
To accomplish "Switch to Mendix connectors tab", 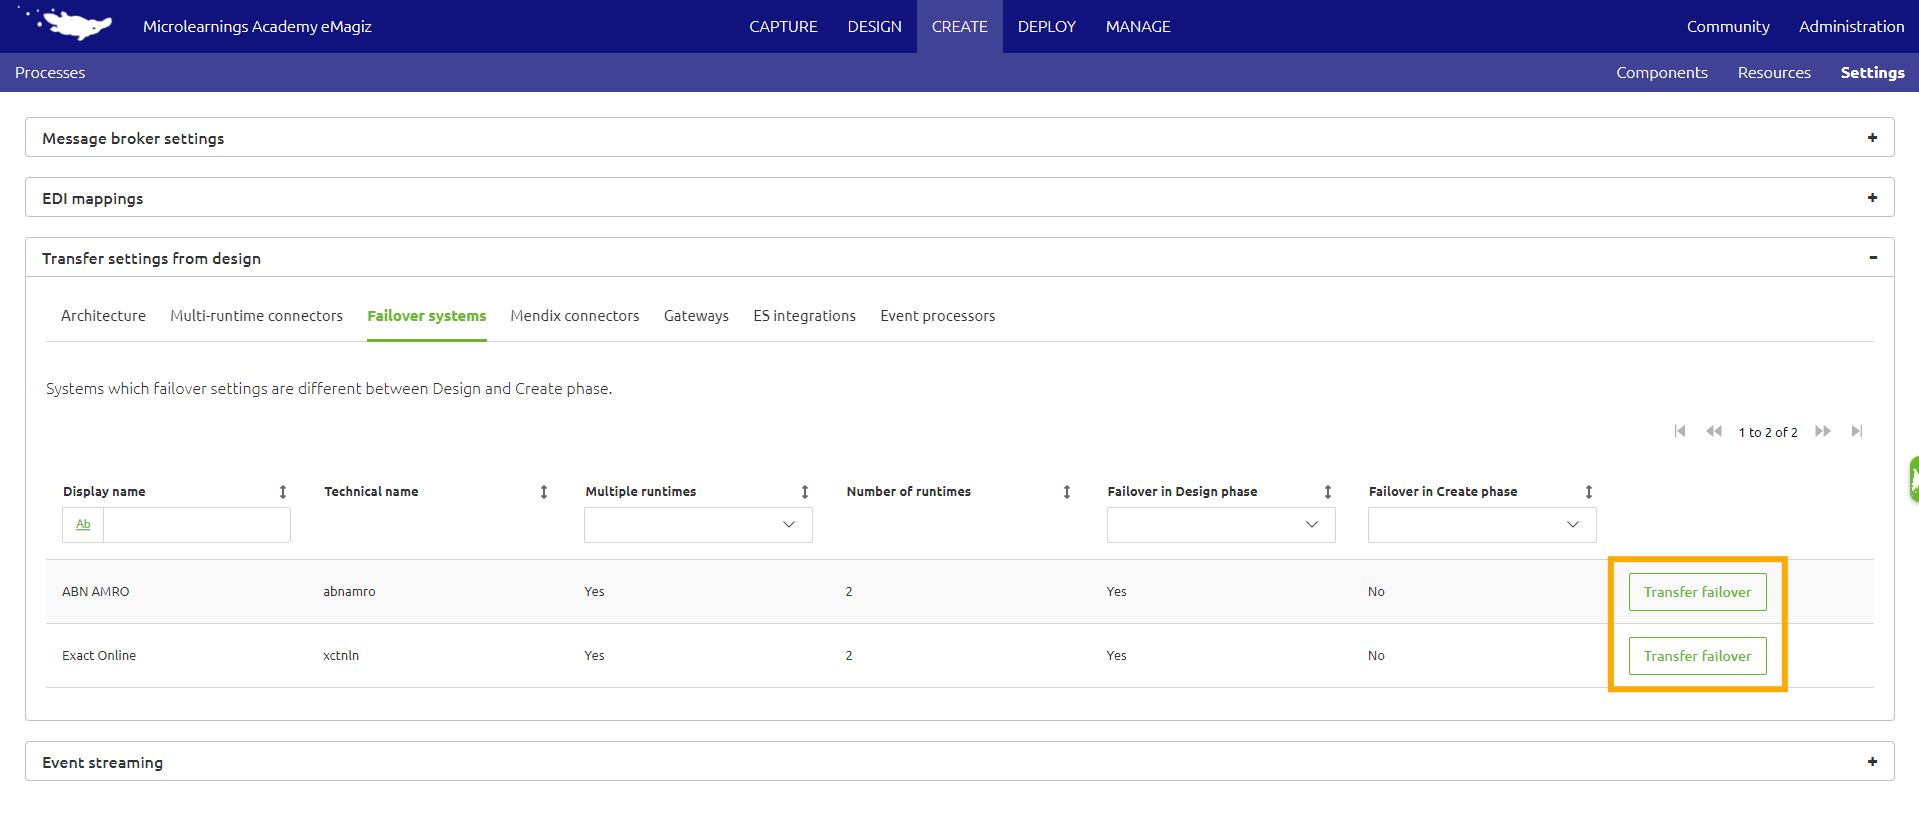I will [575, 316].
